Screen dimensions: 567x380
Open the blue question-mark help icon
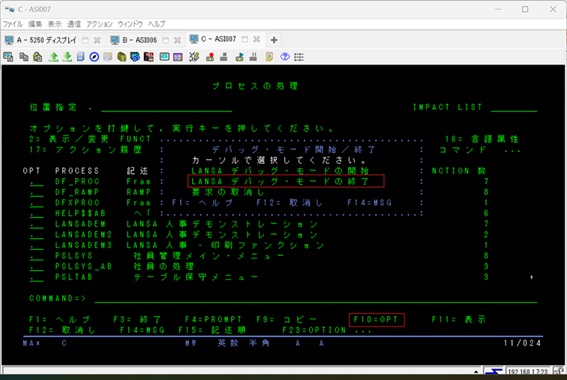pos(285,57)
